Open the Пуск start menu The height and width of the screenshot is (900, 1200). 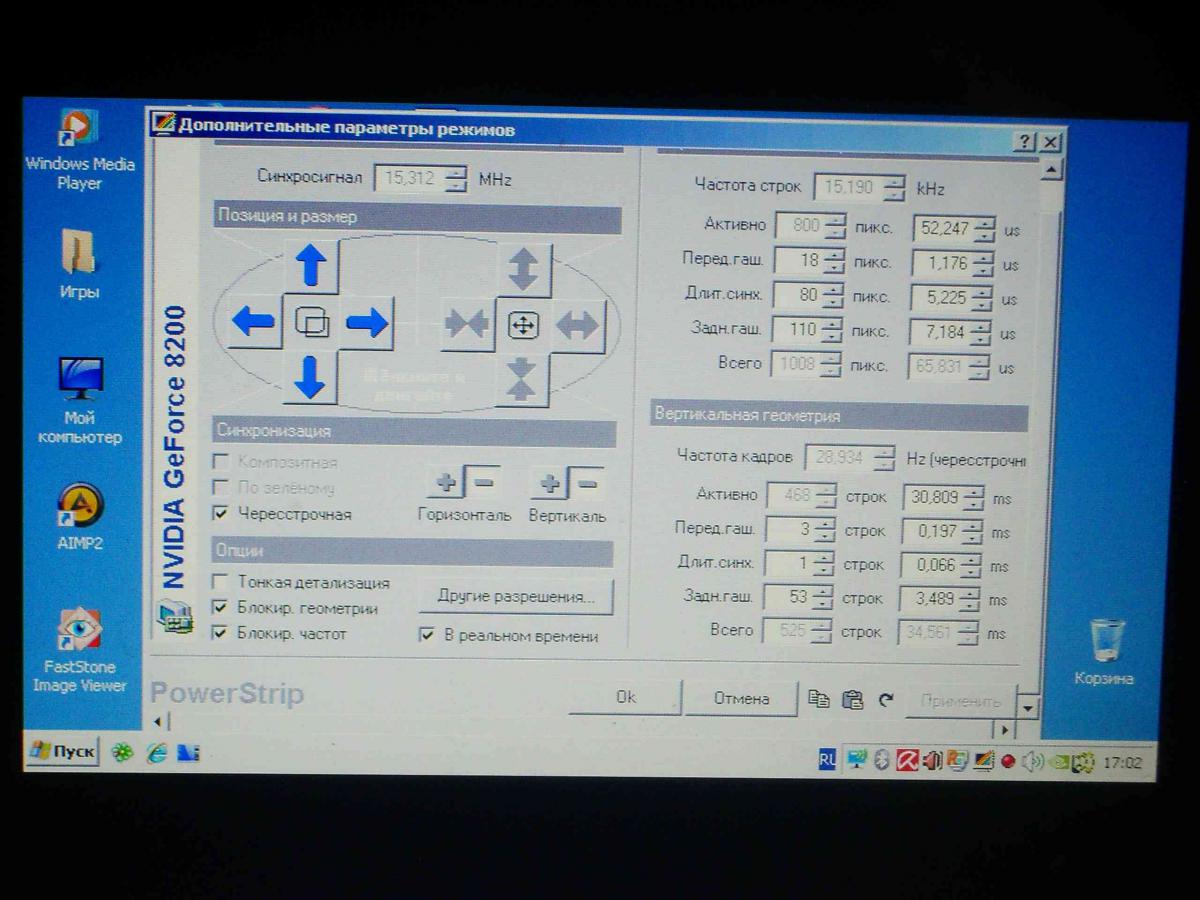point(63,752)
